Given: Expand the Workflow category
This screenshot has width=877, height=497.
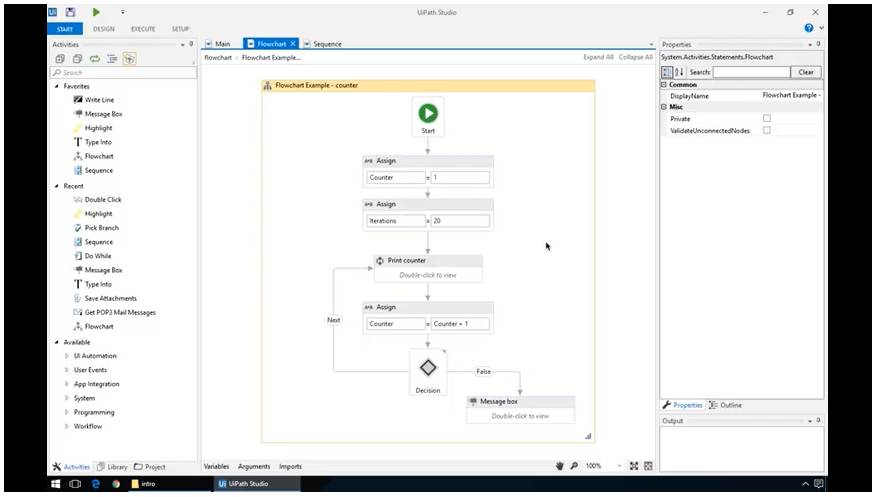Looking at the screenshot, I should (x=67, y=427).
